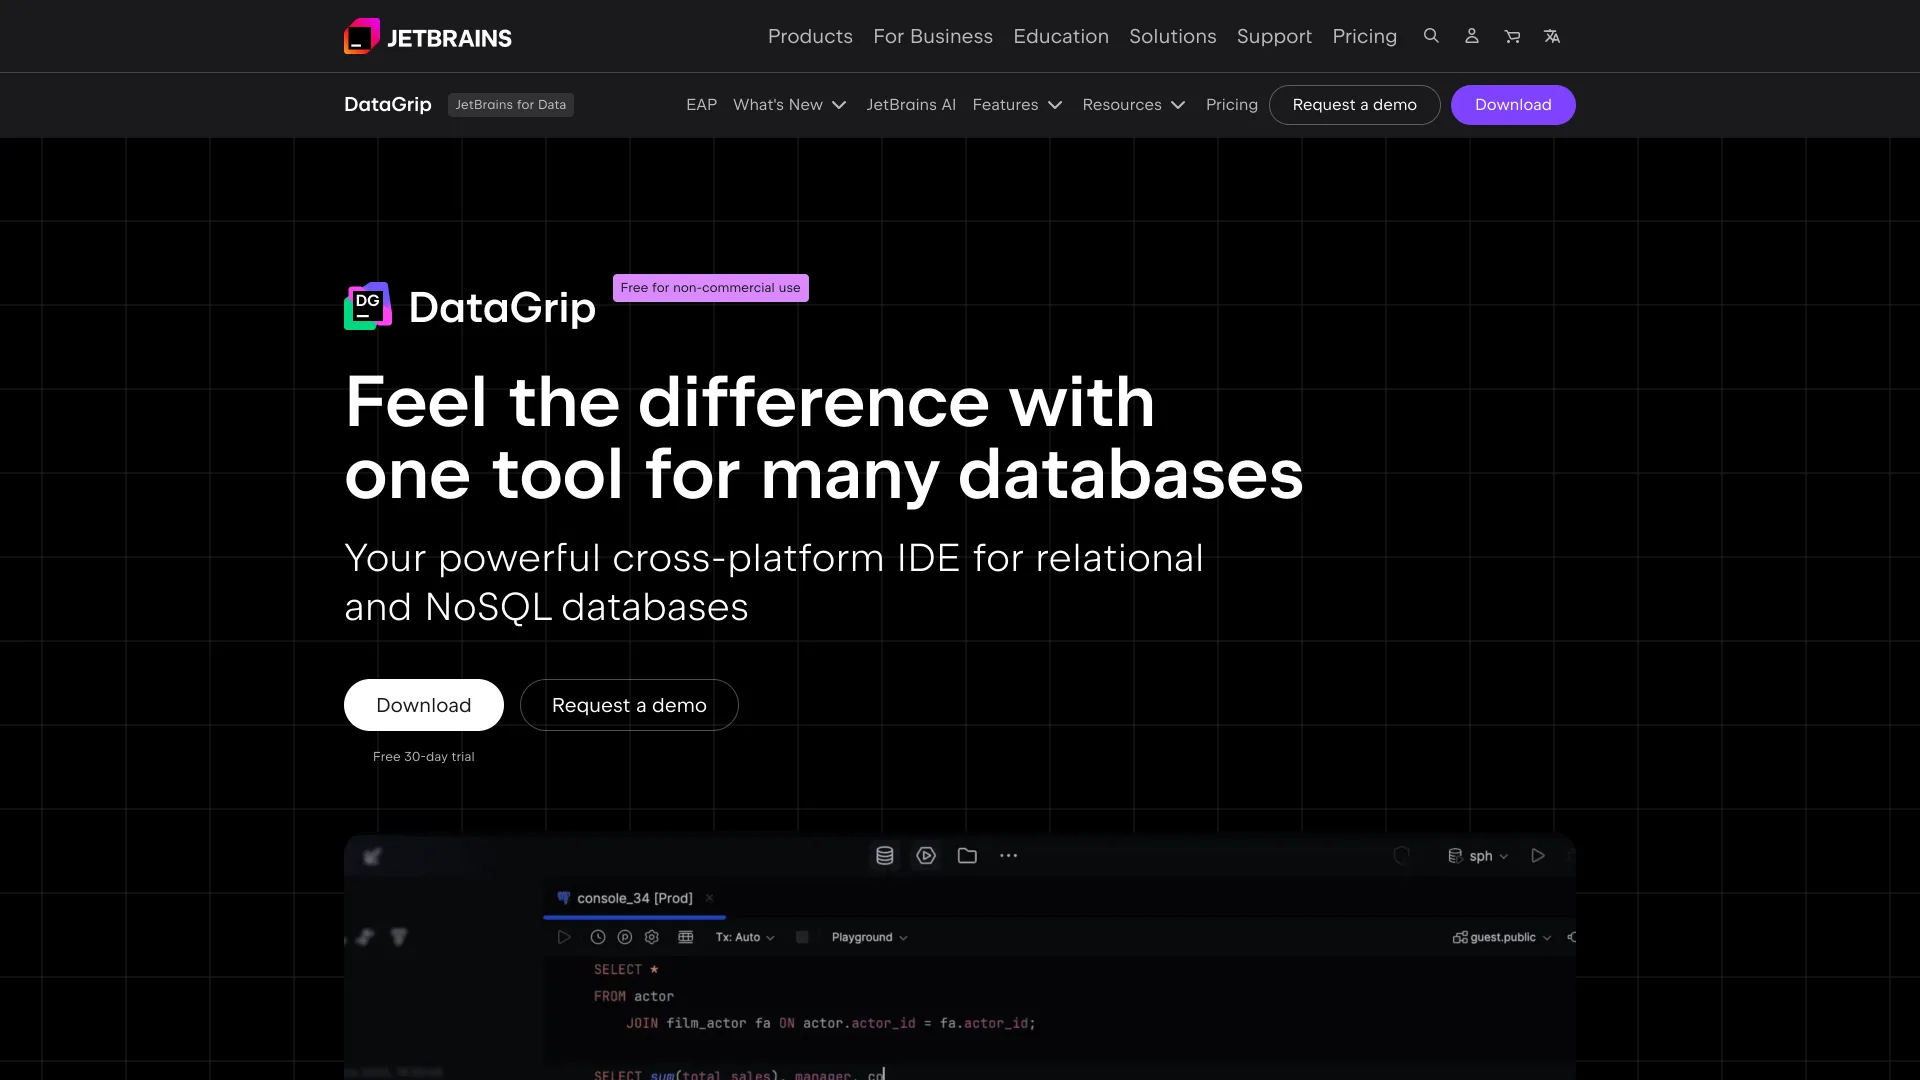Expand the What's New dropdown
The image size is (1920, 1080).
pyautogui.click(x=789, y=105)
